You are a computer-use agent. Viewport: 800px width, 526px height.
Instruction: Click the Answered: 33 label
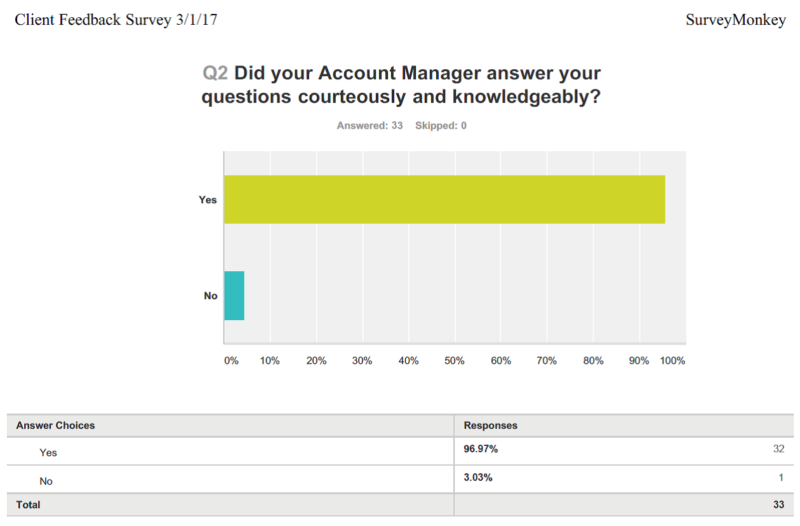tap(369, 126)
